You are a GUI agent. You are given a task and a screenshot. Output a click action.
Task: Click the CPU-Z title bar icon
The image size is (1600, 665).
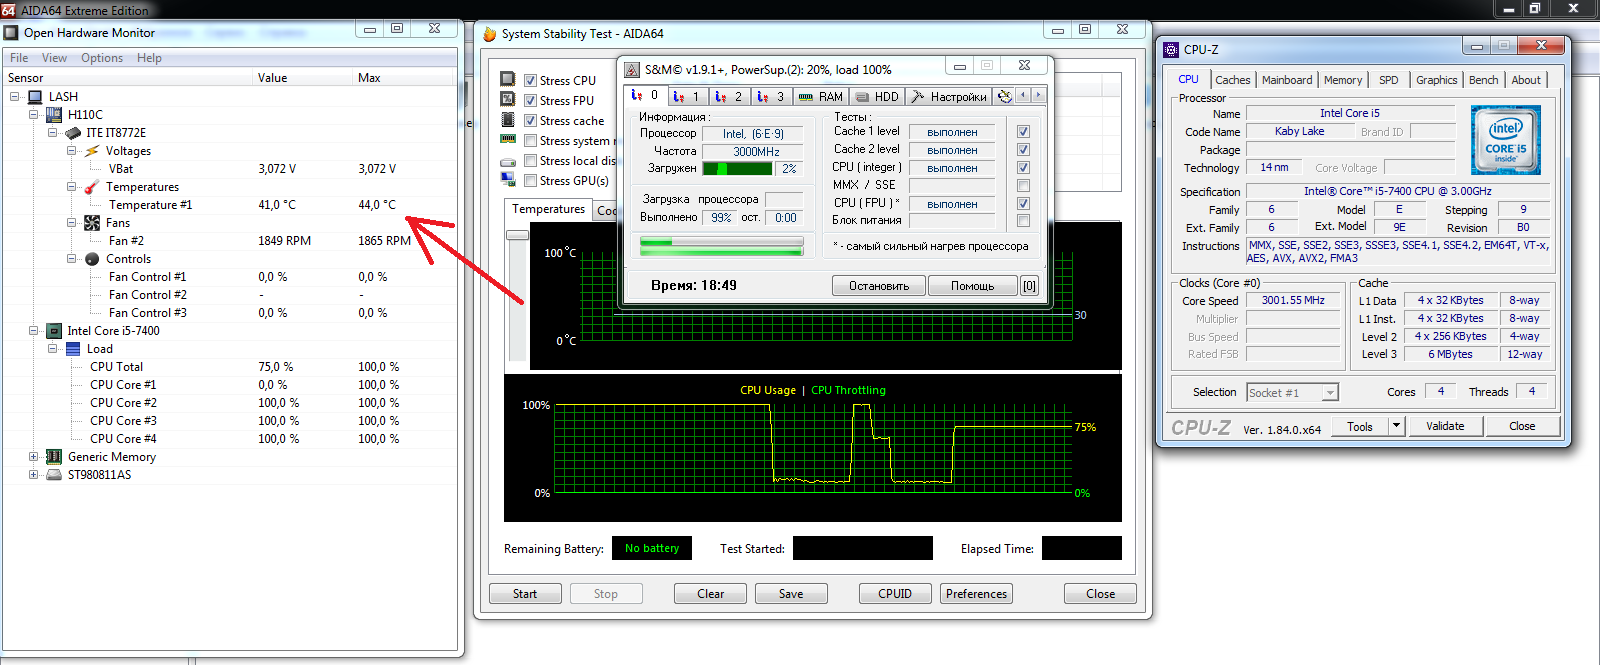click(1172, 49)
